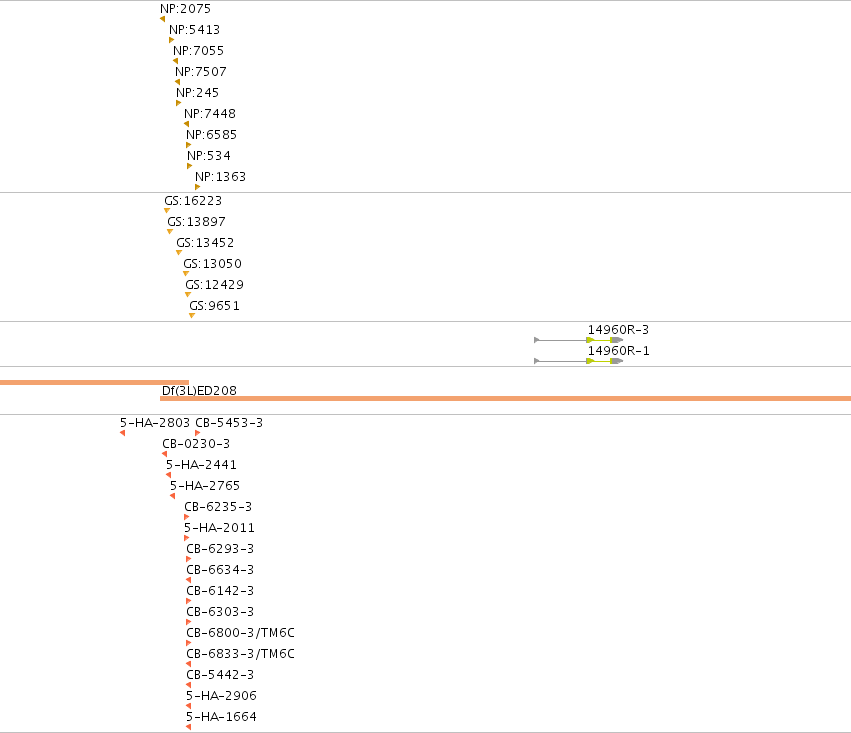Click the 14960R-1 label
This screenshot has height=733, width=851.
click(x=618, y=351)
